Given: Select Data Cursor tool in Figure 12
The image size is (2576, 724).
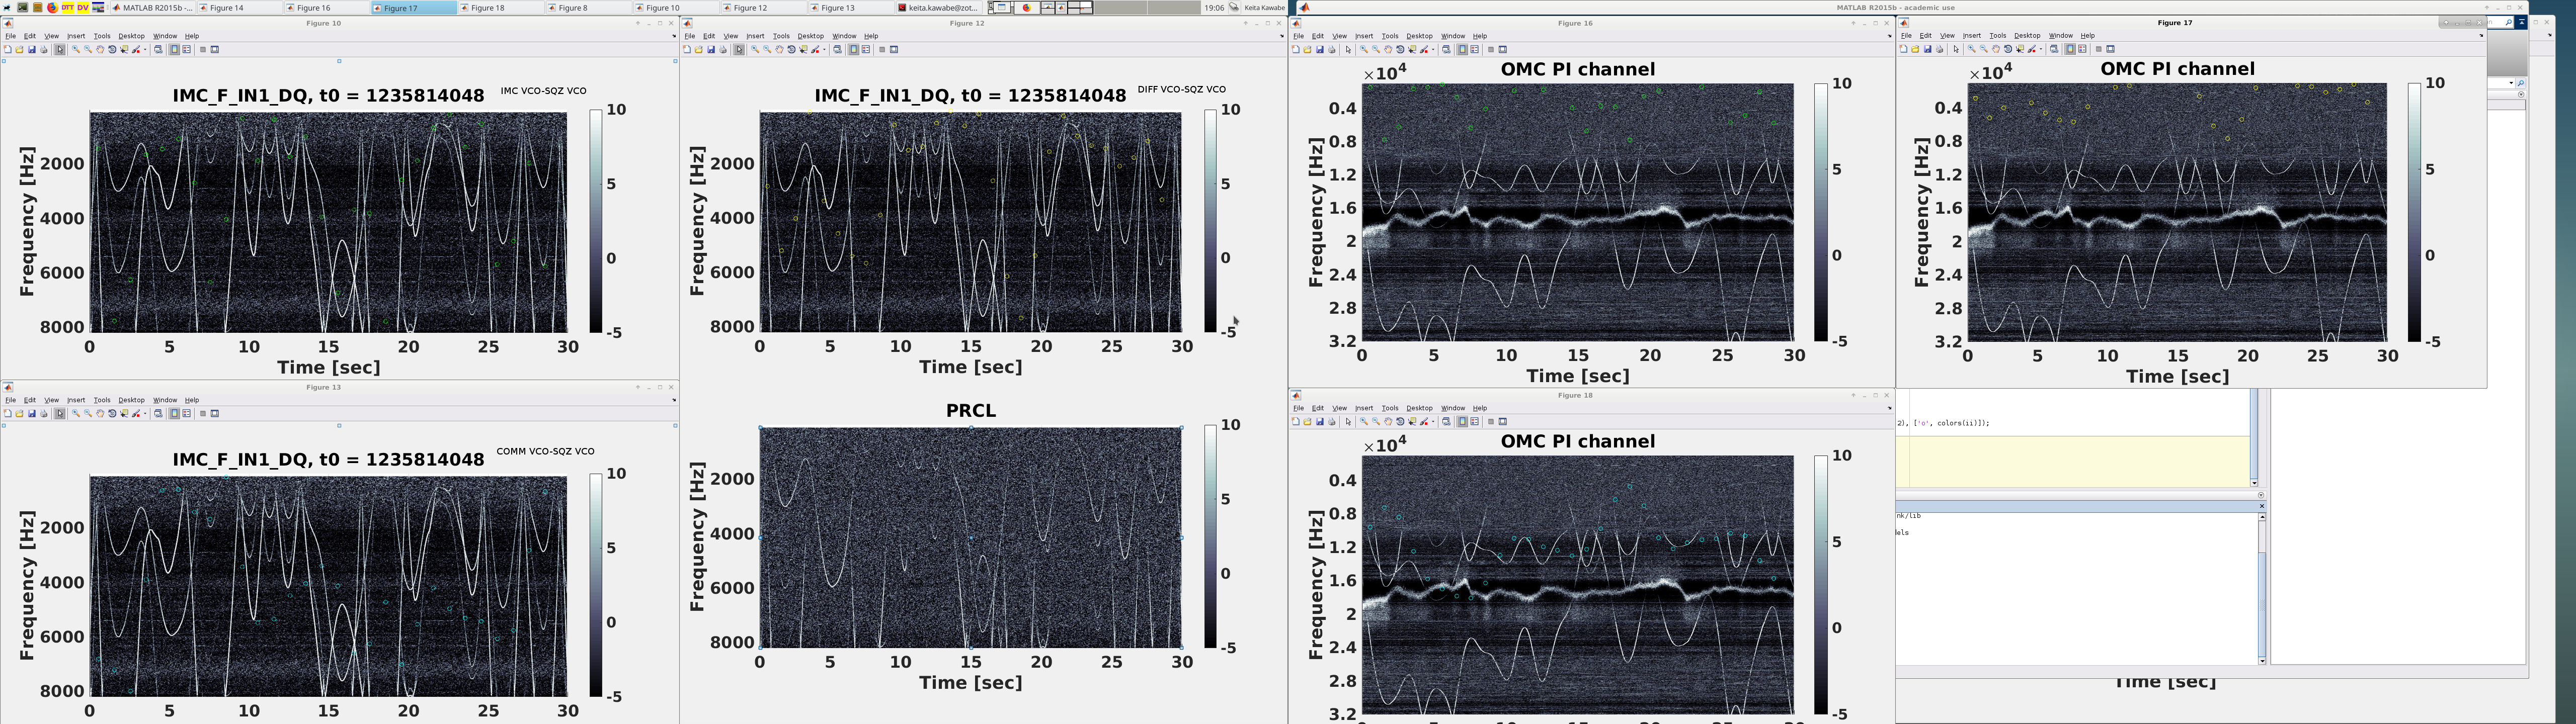Looking at the screenshot, I should tap(803, 49).
